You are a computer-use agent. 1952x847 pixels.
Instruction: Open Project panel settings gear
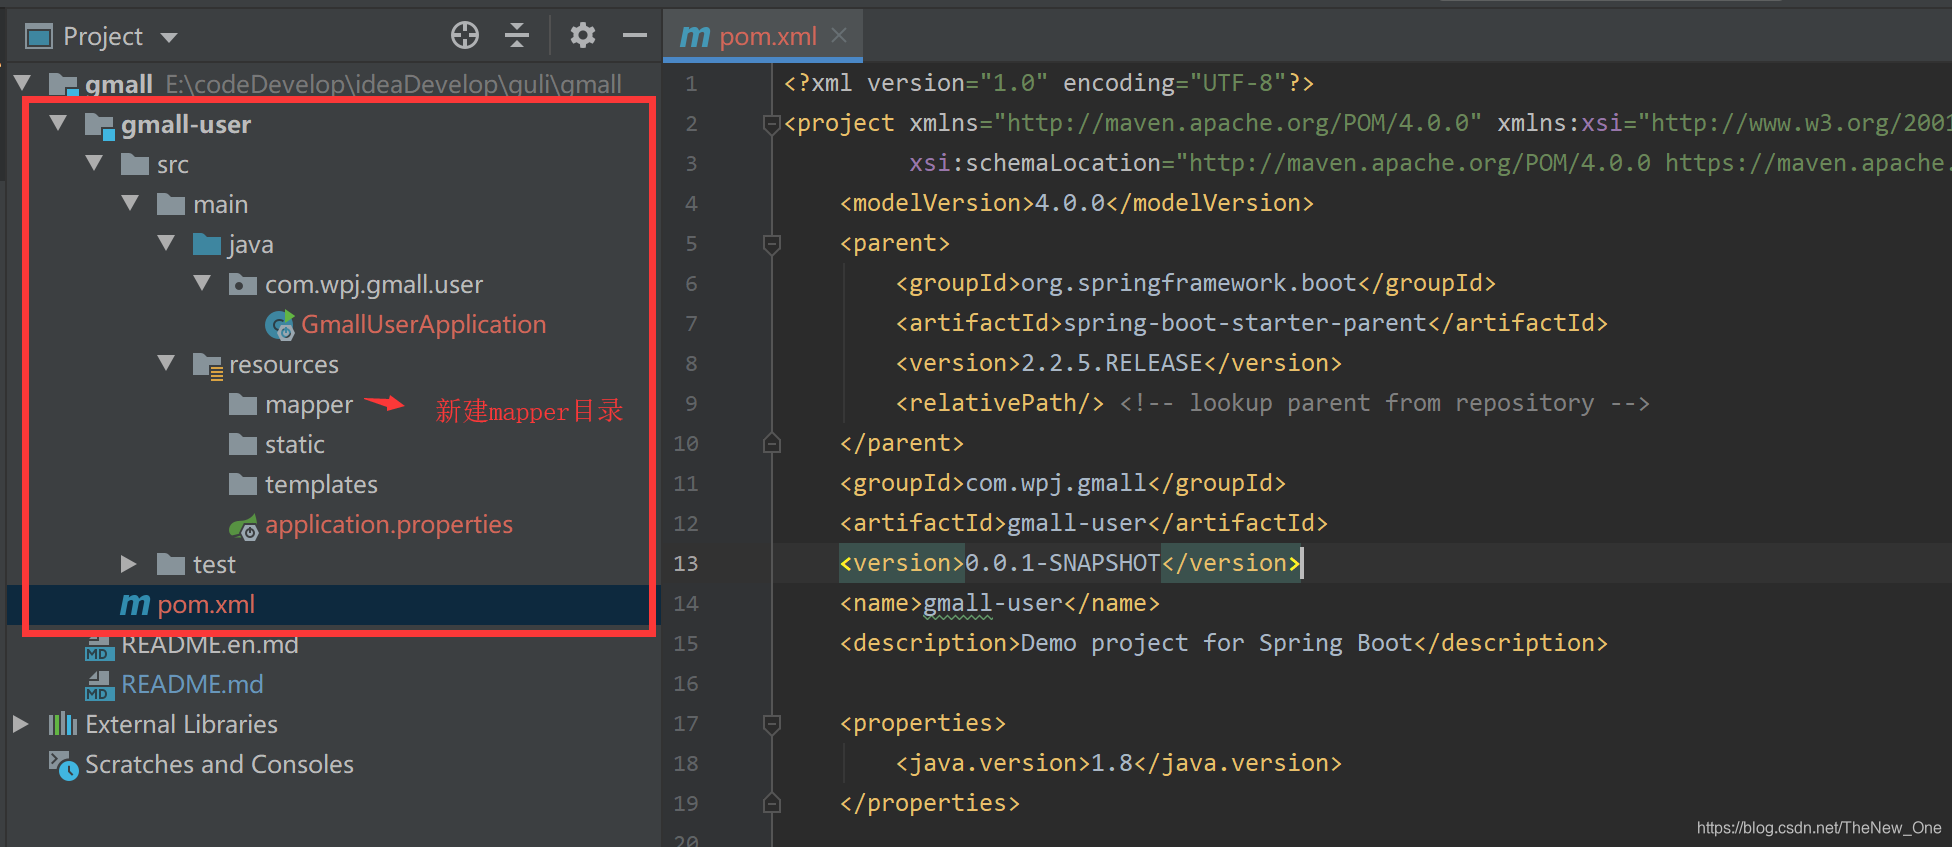tap(583, 36)
